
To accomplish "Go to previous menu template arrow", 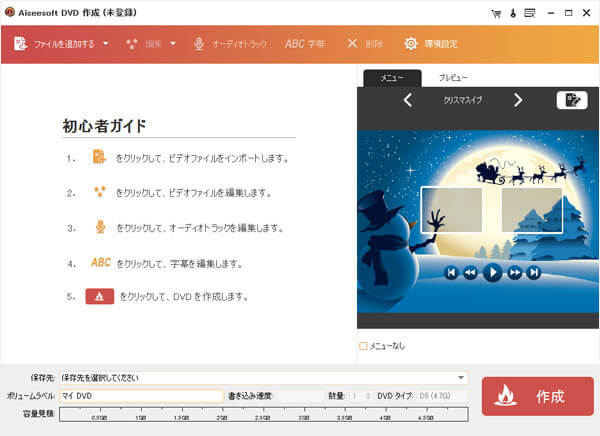I will pyautogui.click(x=408, y=100).
